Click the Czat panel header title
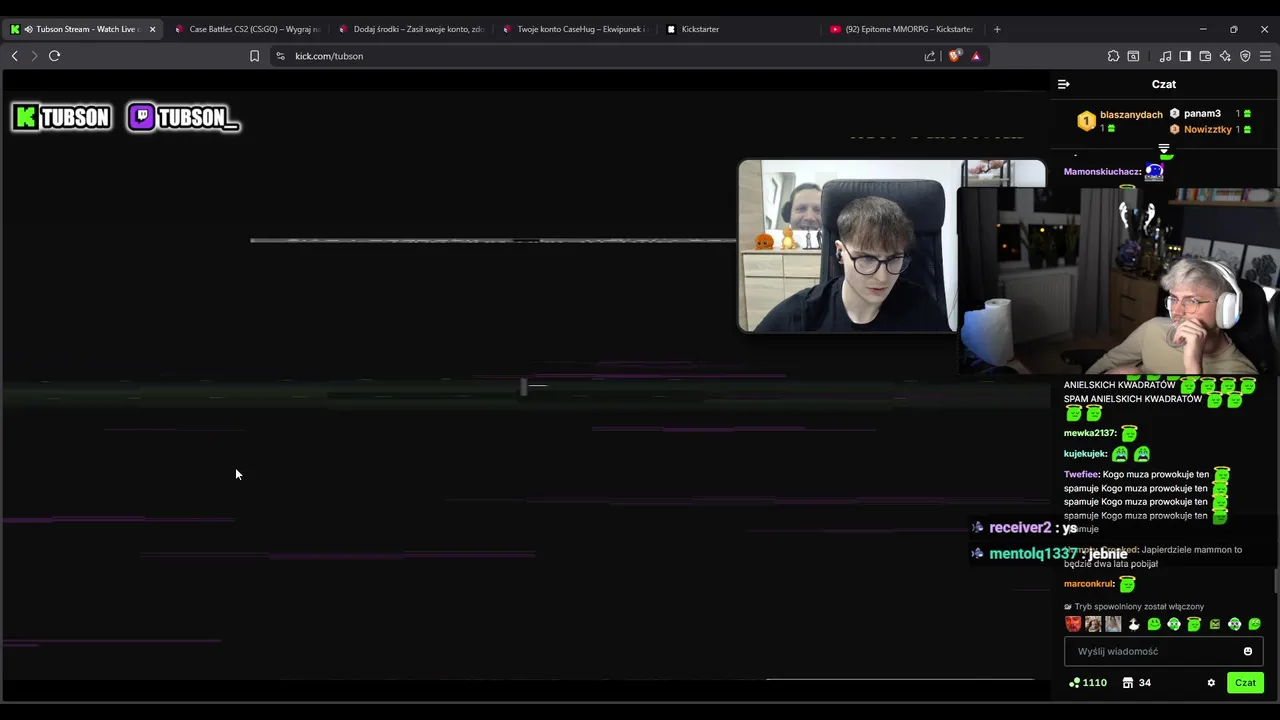The image size is (1280, 720). pyautogui.click(x=1164, y=84)
